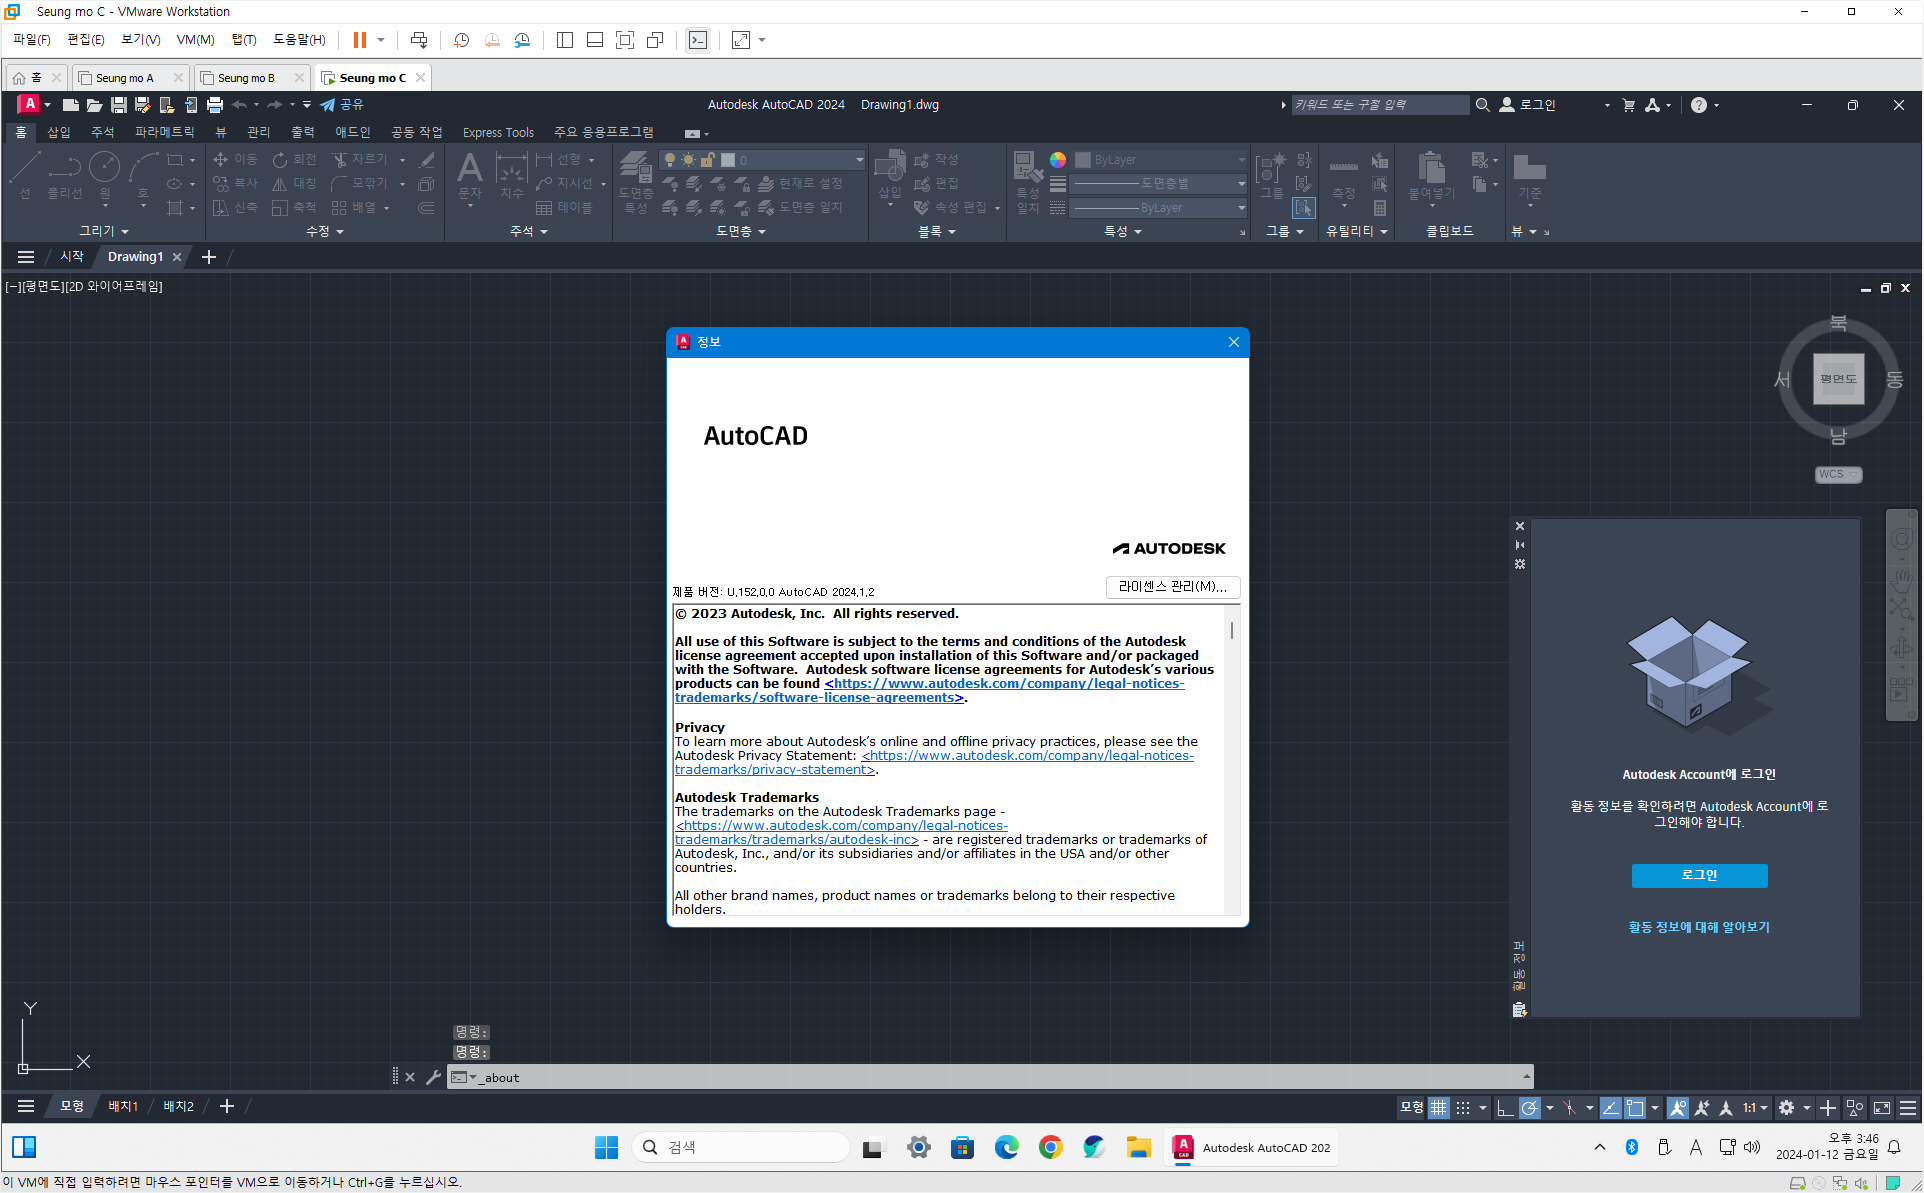Click the plot printer icon in quick access toolbar
Screen dimensions: 1924x1193
pos(214,104)
